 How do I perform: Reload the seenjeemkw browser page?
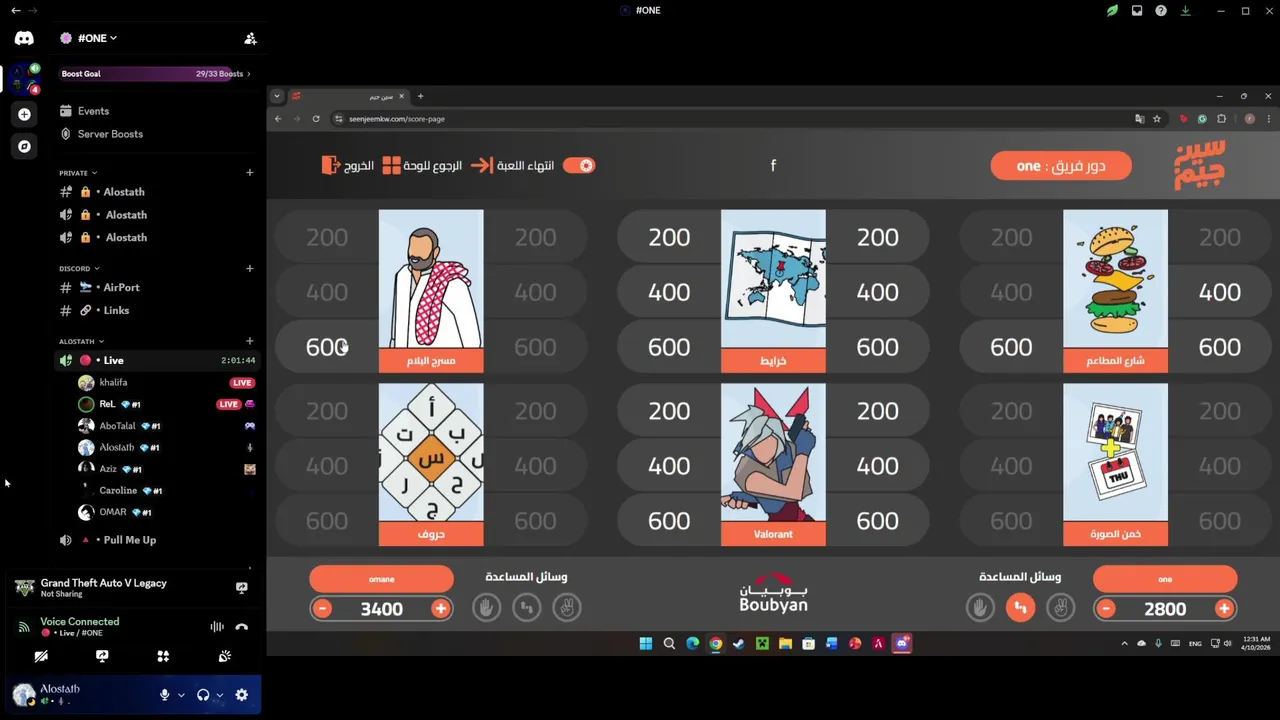click(x=316, y=119)
